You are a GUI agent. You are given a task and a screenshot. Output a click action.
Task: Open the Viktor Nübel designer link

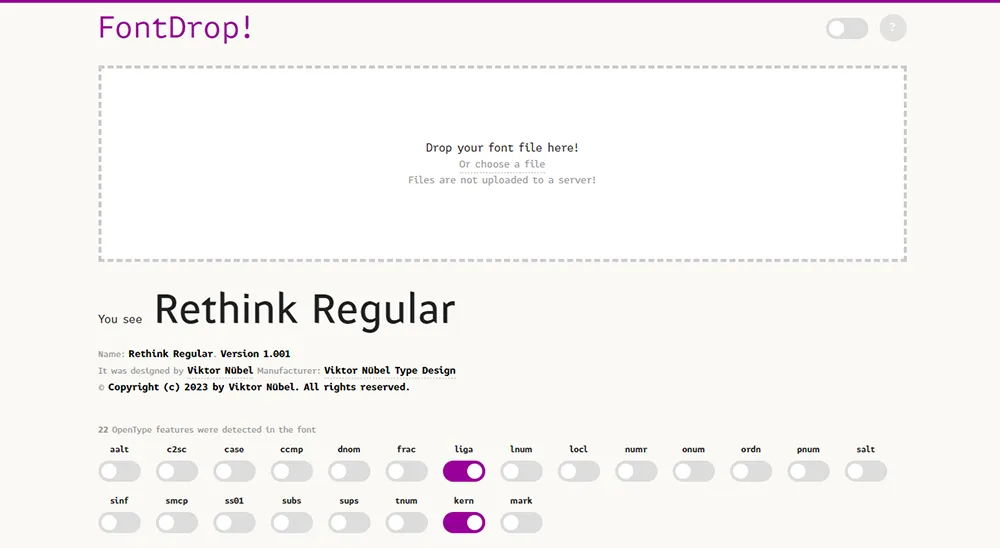coord(220,371)
